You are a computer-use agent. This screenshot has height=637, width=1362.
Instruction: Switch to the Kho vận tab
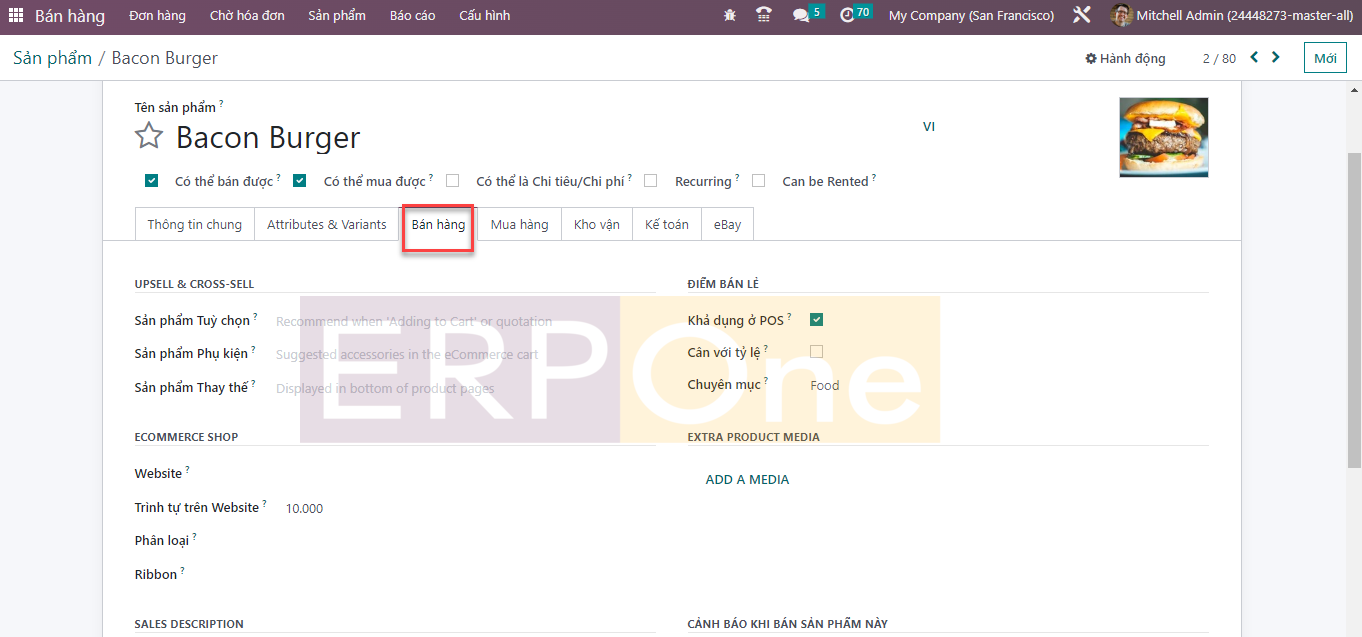(x=597, y=225)
